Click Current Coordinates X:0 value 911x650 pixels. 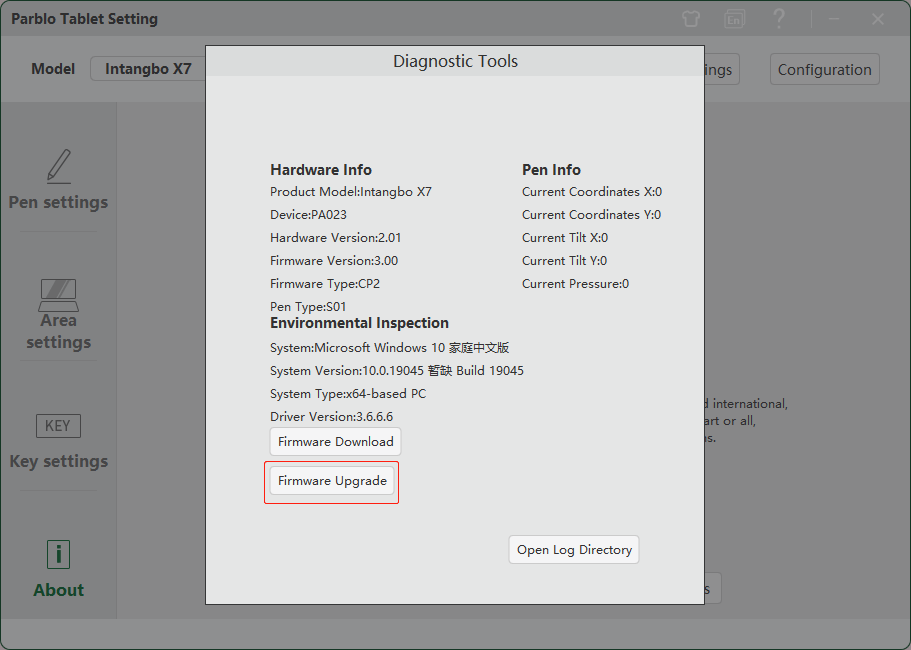coord(592,192)
